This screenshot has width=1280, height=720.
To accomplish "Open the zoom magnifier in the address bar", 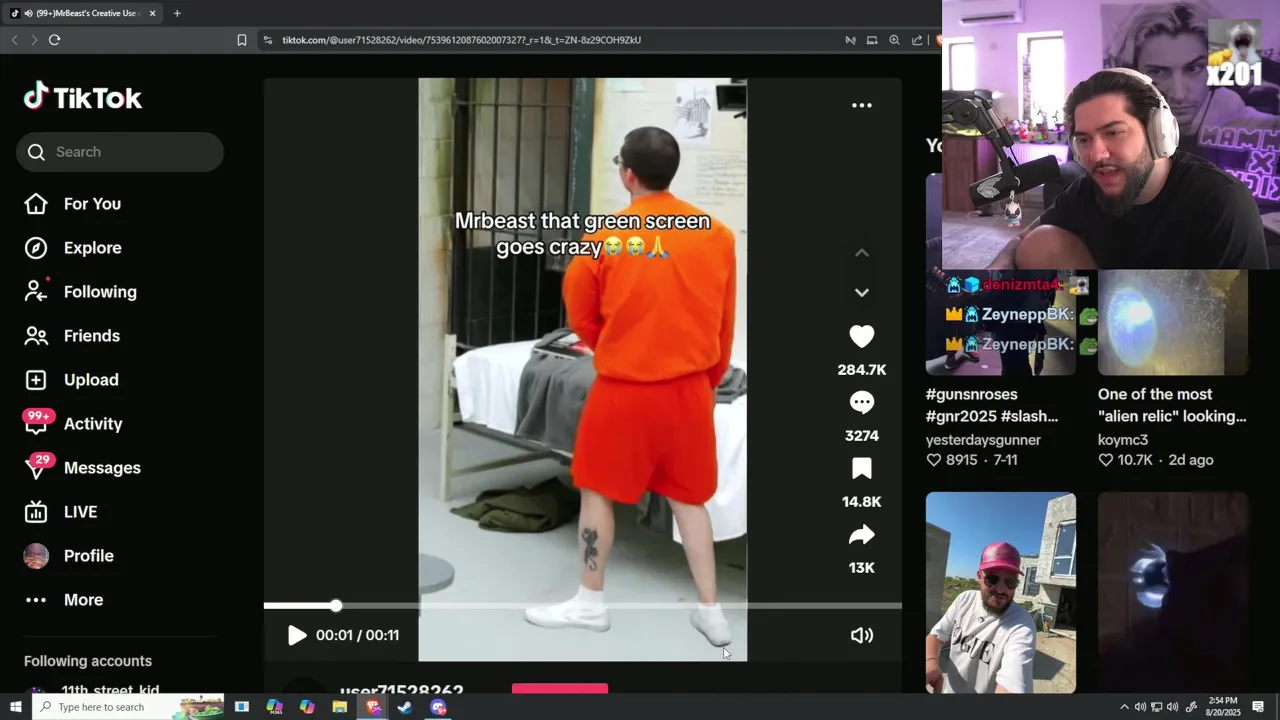I will (x=894, y=40).
